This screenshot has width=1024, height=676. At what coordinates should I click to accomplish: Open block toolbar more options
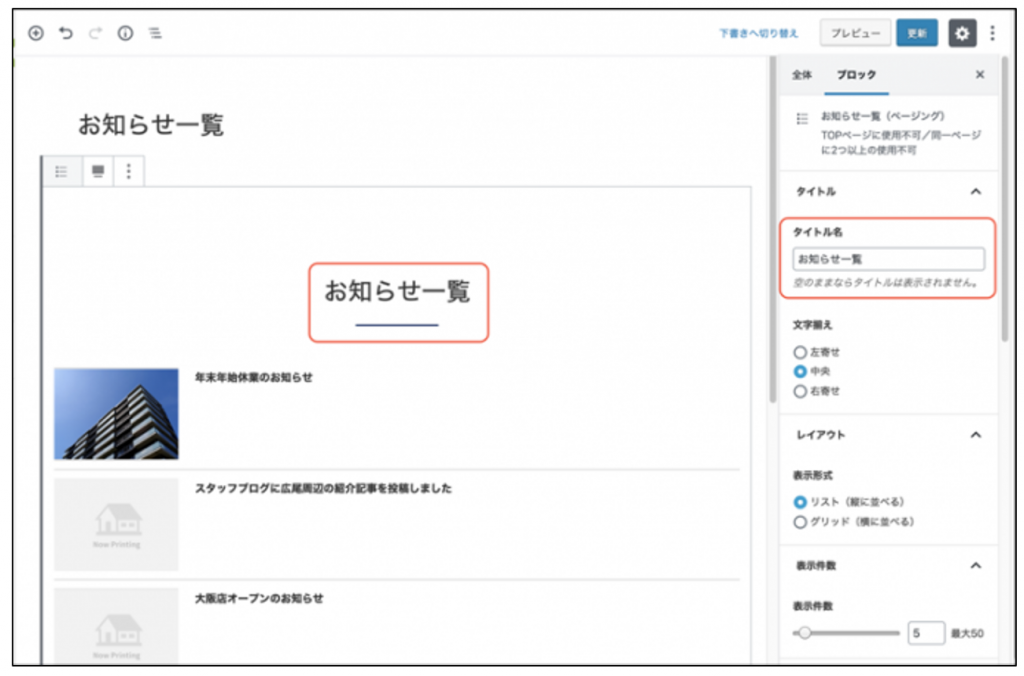click(128, 171)
